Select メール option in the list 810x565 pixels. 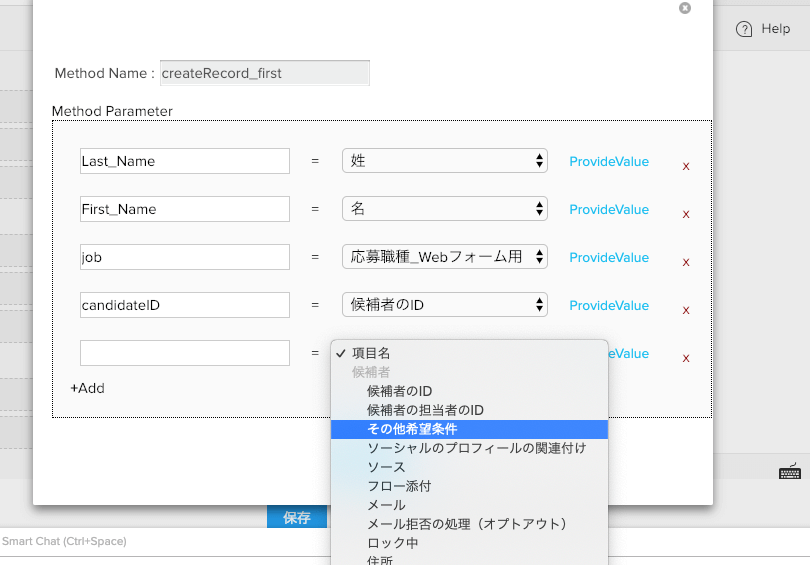(386, 505)
